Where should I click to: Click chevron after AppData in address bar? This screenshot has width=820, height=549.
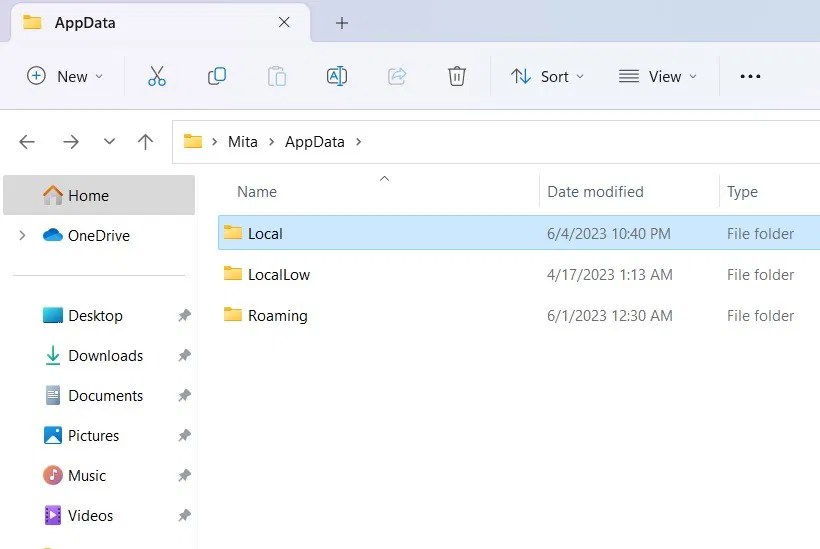(359, 142)
